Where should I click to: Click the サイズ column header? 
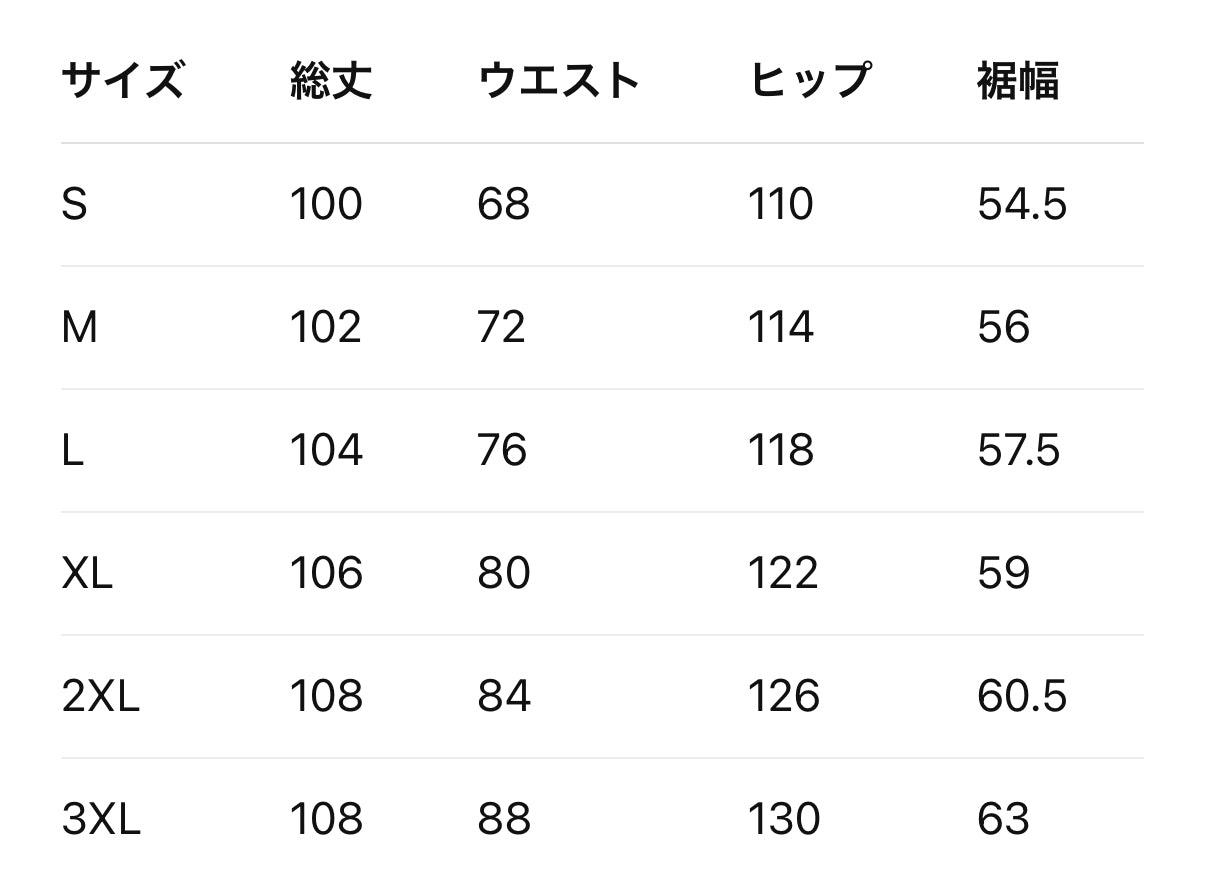(122, 81)
